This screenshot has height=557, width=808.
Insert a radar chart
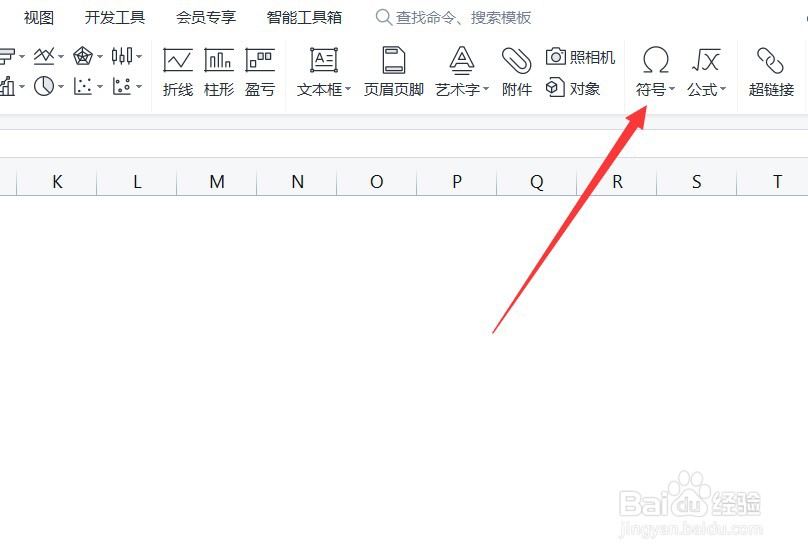coord(82,56)
